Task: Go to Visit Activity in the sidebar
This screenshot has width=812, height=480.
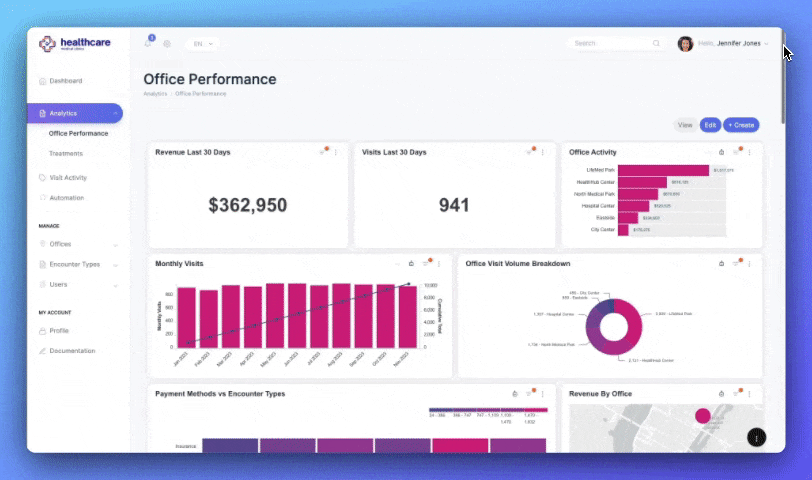Action: pos(68,177)
